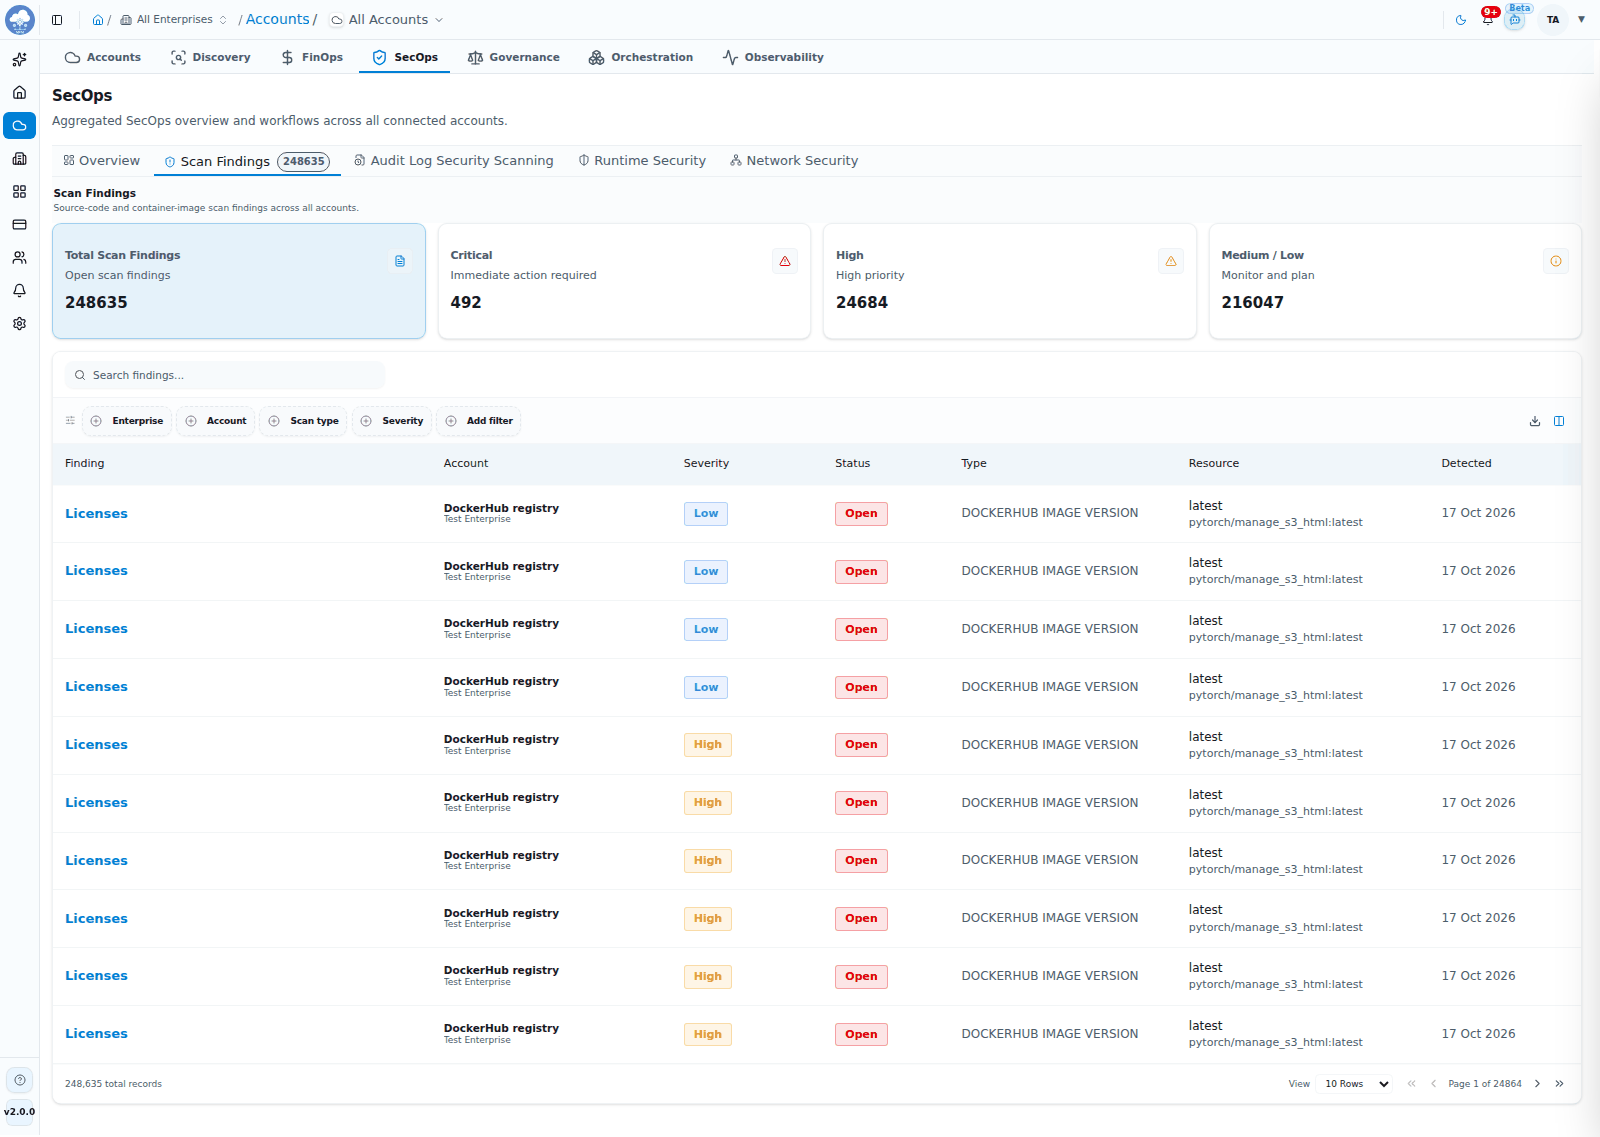Open the billing card icon in sidebar
The width and height of the screenshot is (1600, 1137).
coord(19,225)
